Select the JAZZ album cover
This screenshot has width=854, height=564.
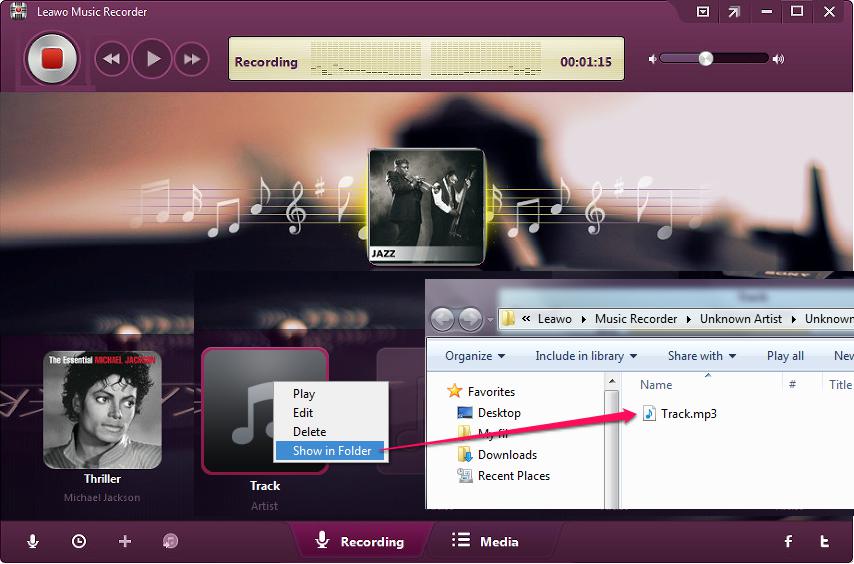(x=426, y=206)
